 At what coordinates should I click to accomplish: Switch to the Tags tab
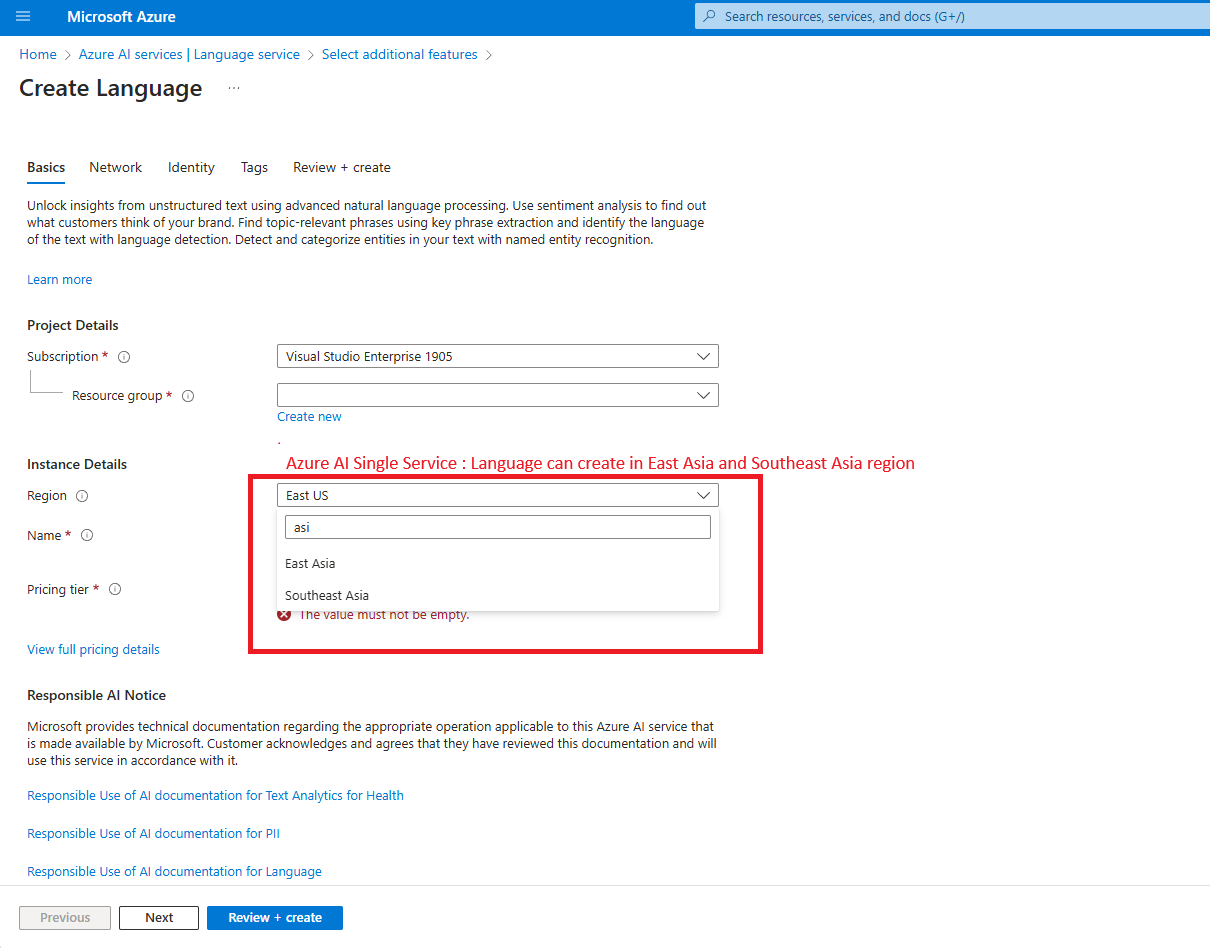pos(254,167)
